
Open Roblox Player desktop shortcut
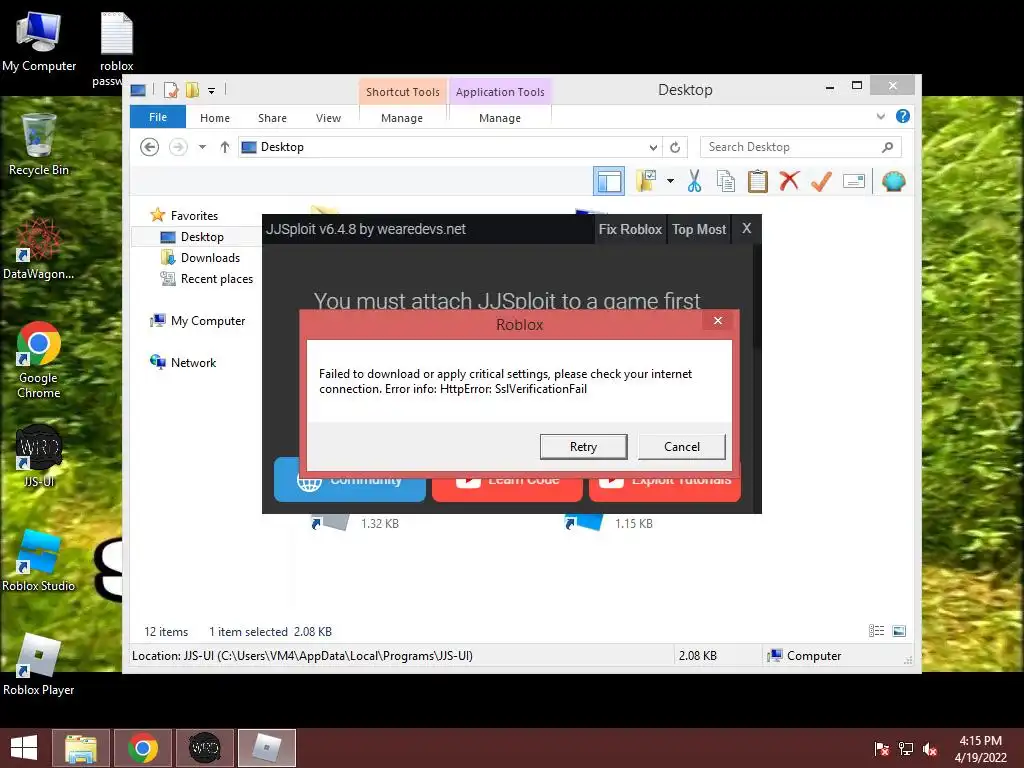[39, 664]
